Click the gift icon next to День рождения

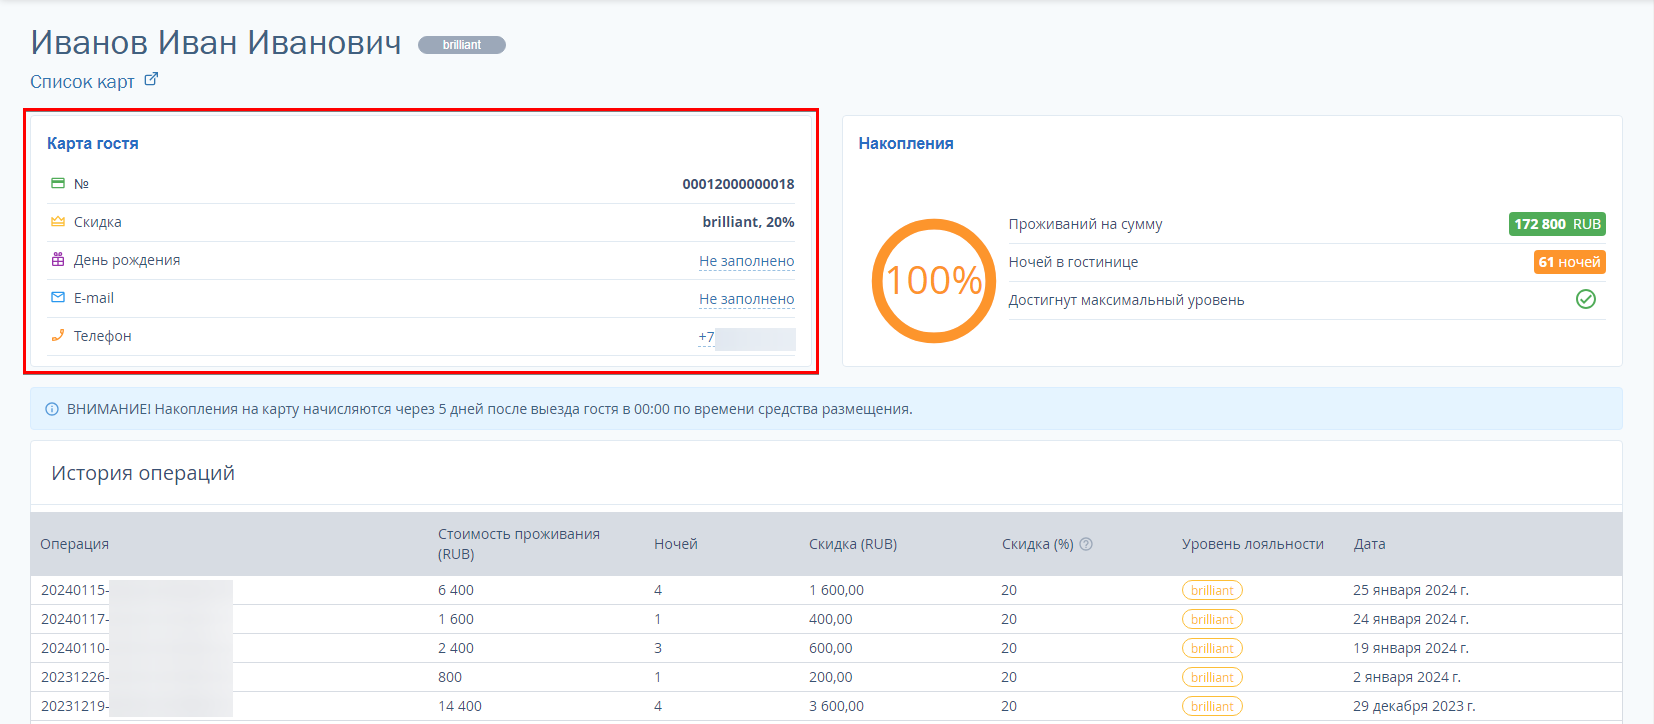point(58,259)
